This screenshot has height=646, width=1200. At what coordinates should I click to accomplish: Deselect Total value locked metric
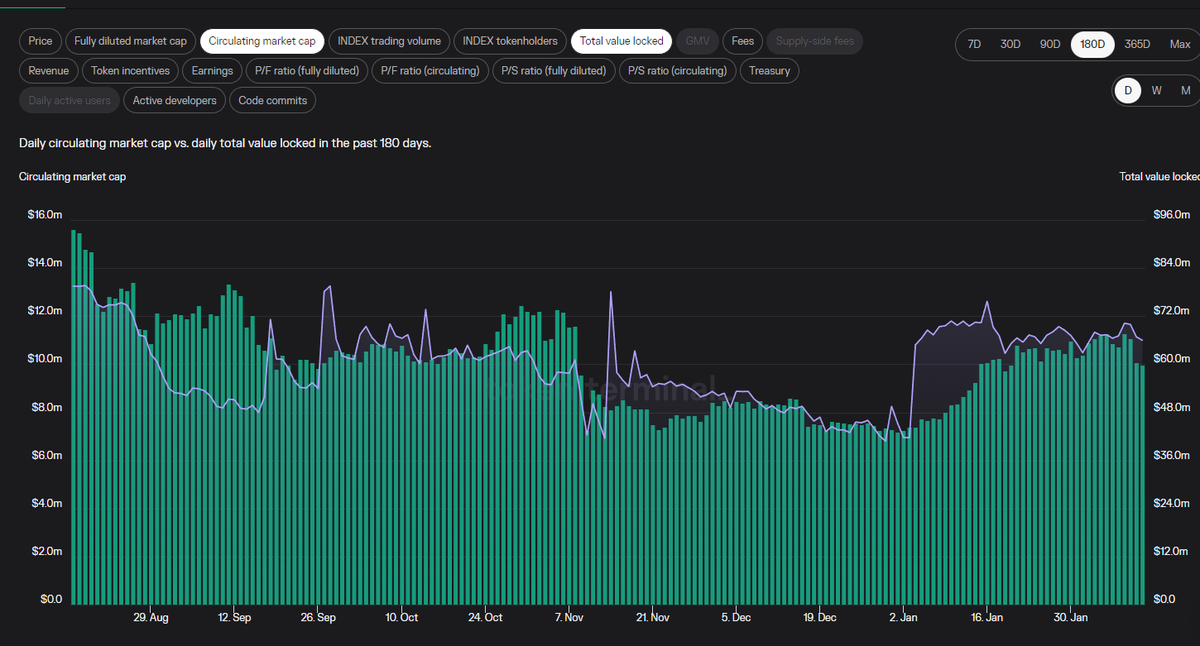pos(622,41)
